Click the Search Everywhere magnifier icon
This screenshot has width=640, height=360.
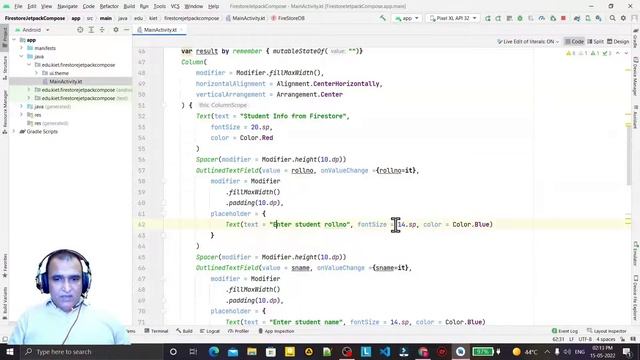coord(612,18)
